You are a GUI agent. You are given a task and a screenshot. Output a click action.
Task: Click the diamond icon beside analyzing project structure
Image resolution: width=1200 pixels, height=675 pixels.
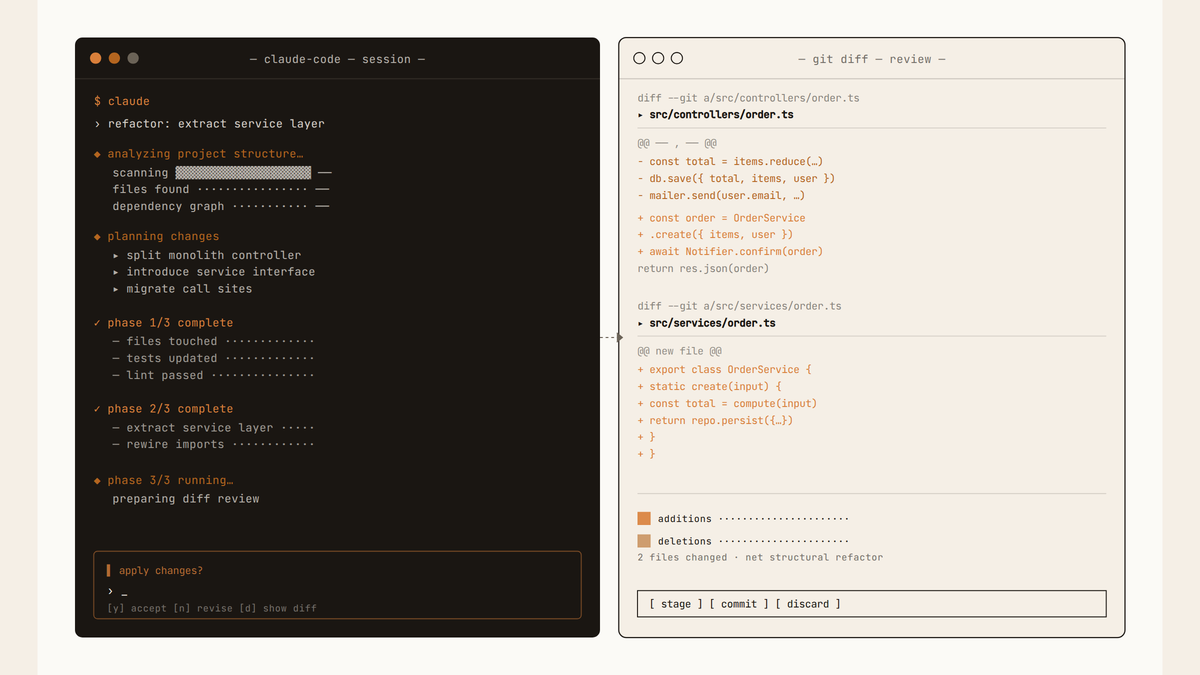coord(97,154)
